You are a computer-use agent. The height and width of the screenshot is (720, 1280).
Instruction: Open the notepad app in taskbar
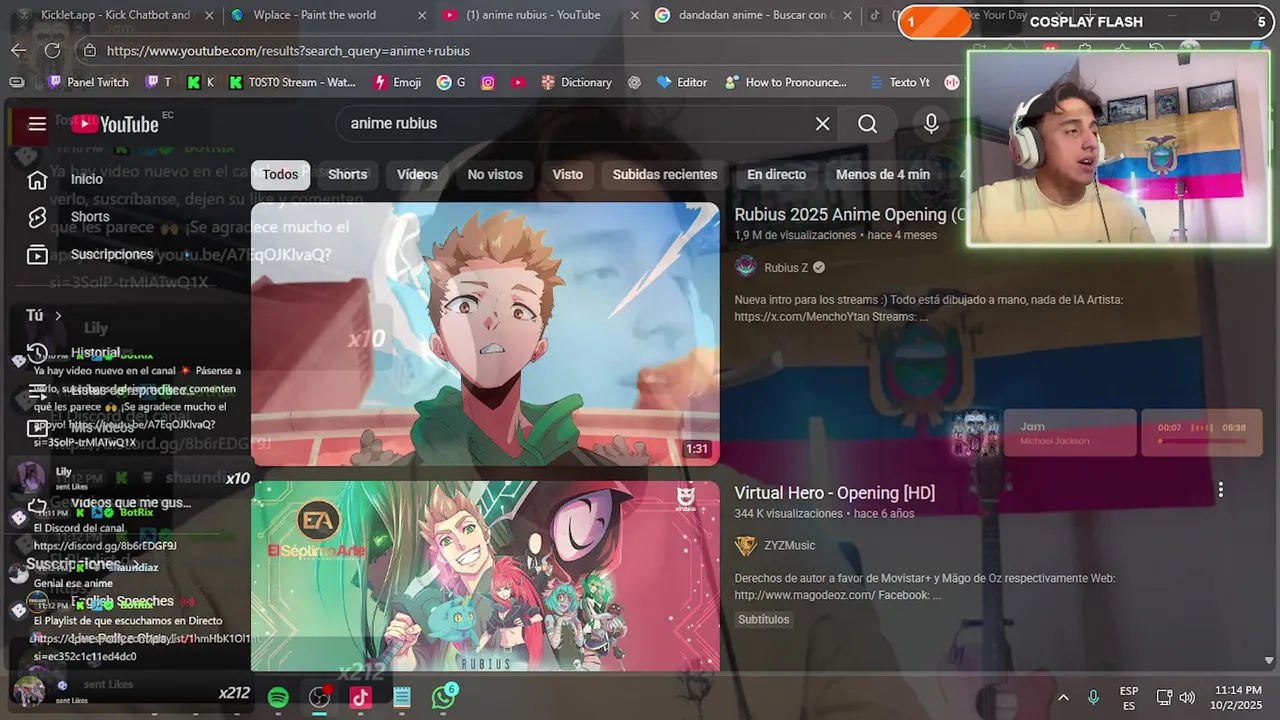(x=402, y=697)
